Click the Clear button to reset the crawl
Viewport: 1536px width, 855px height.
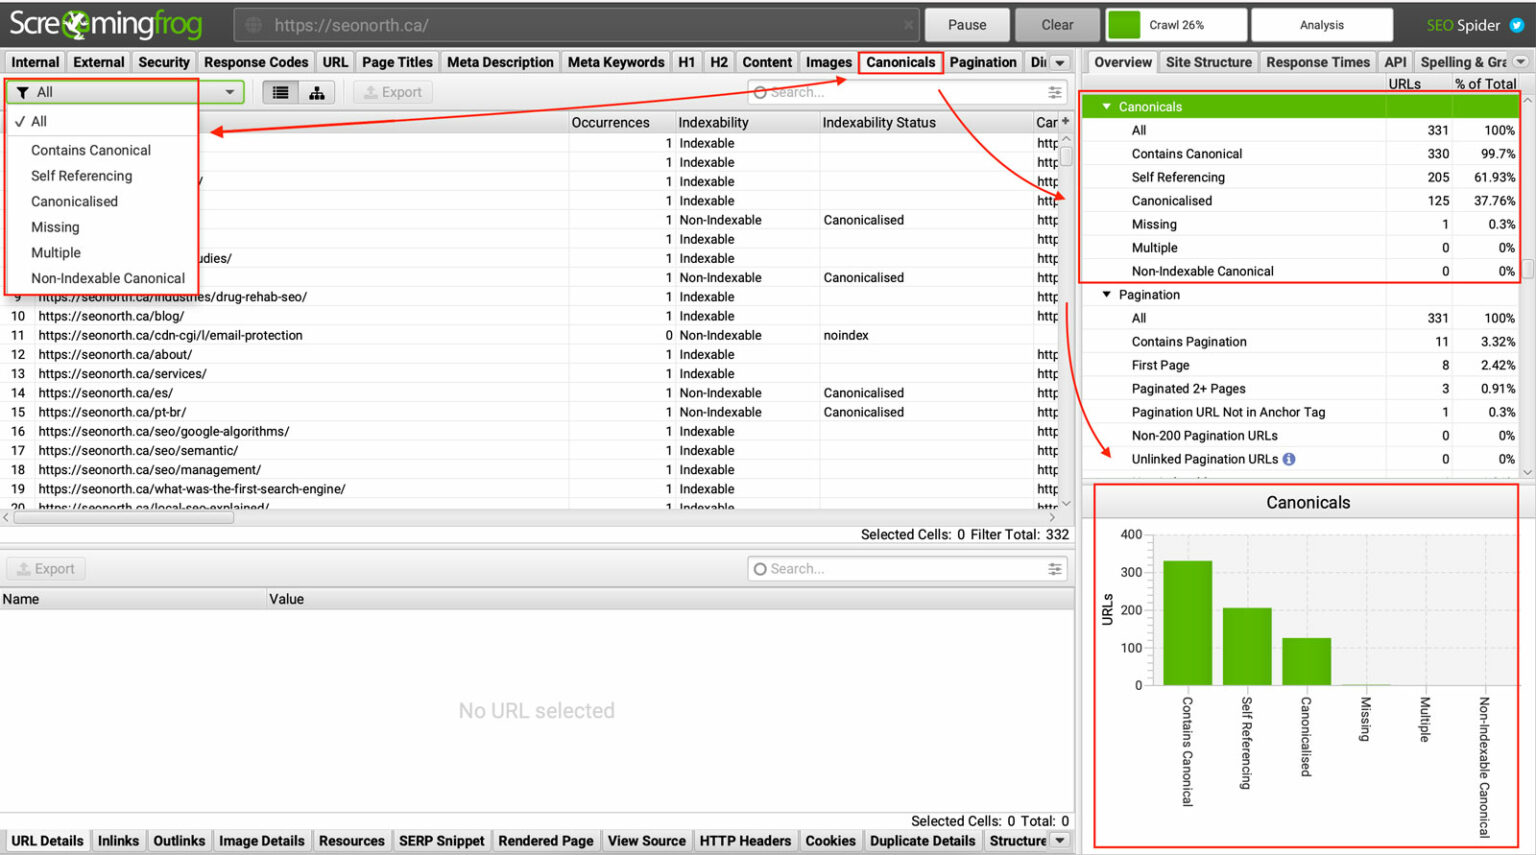1057,24
